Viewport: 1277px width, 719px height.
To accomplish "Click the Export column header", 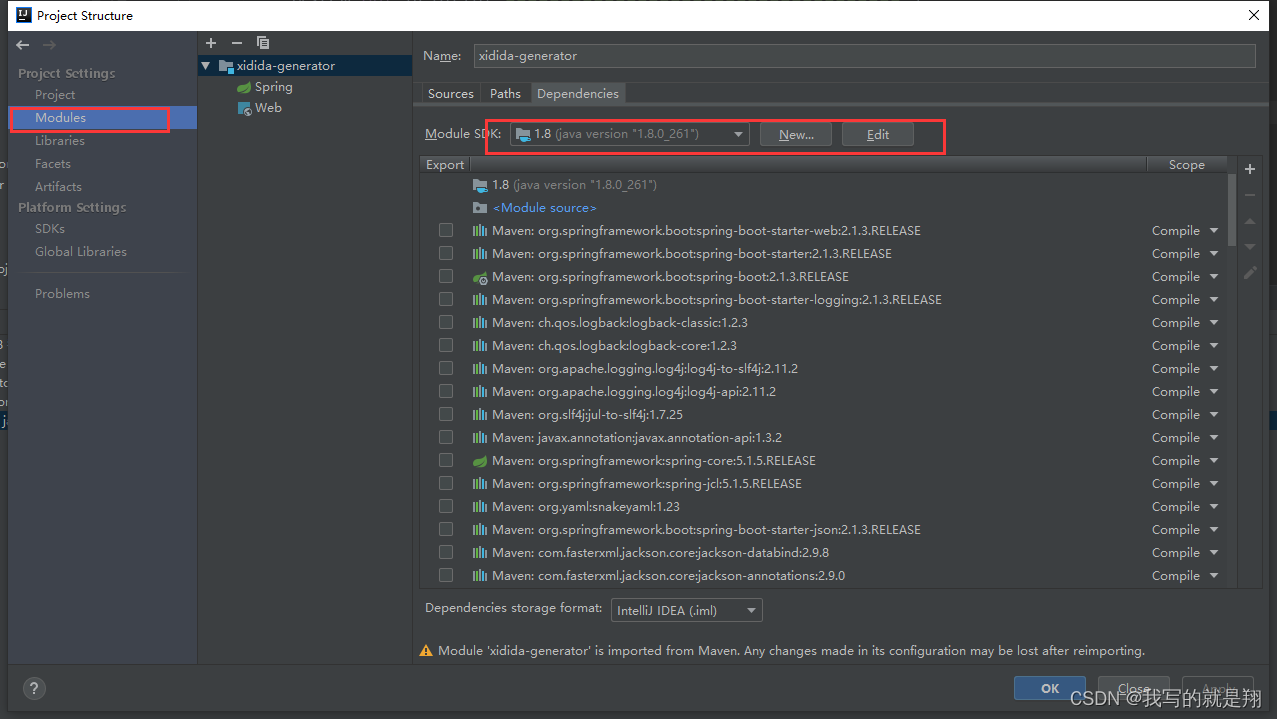I will (x=445, y=165).
